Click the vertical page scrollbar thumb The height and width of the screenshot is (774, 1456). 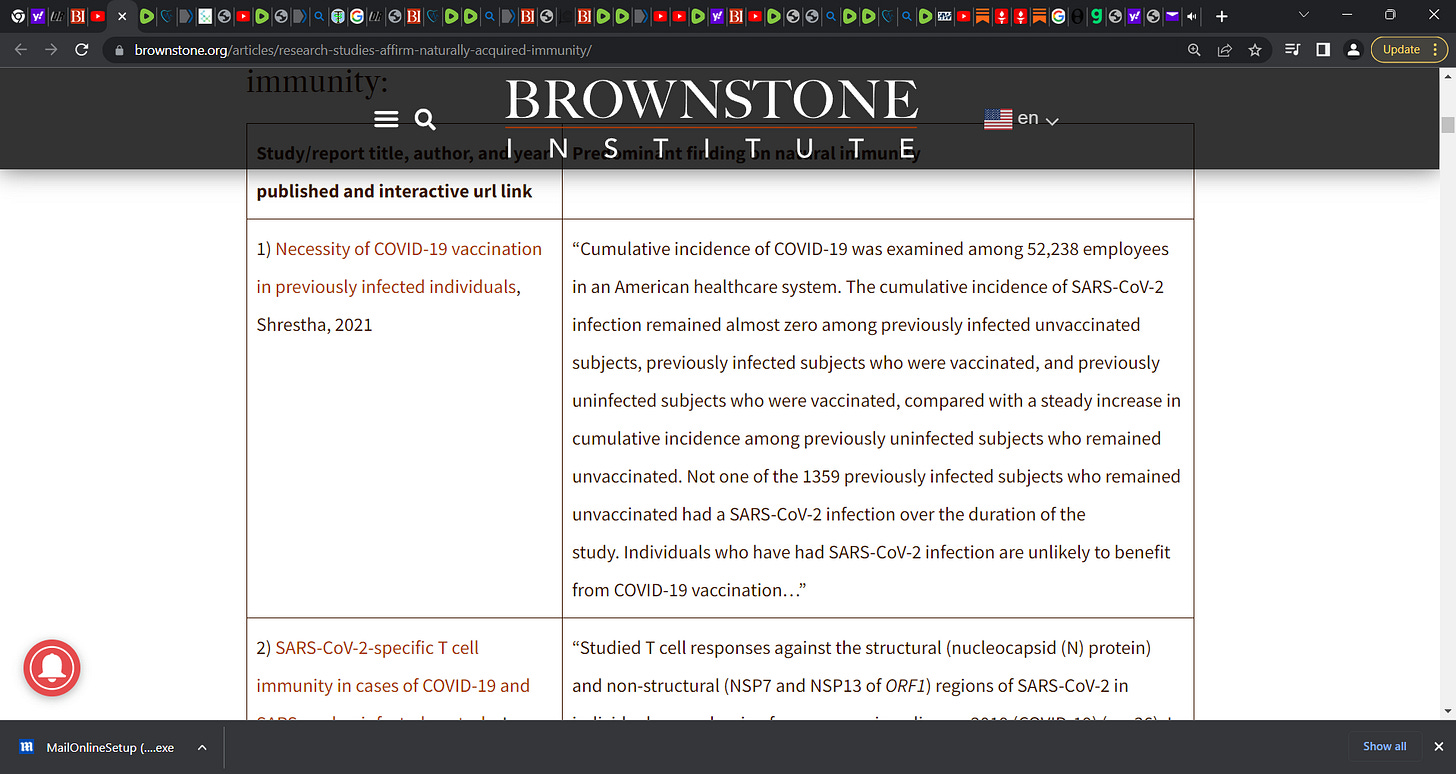pos(1446,124)
